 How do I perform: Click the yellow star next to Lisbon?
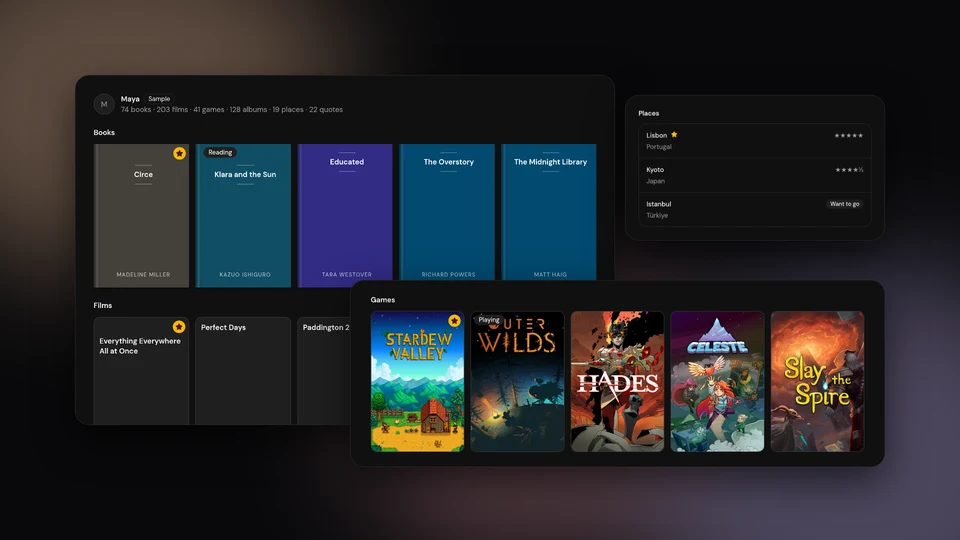point(674,135)
